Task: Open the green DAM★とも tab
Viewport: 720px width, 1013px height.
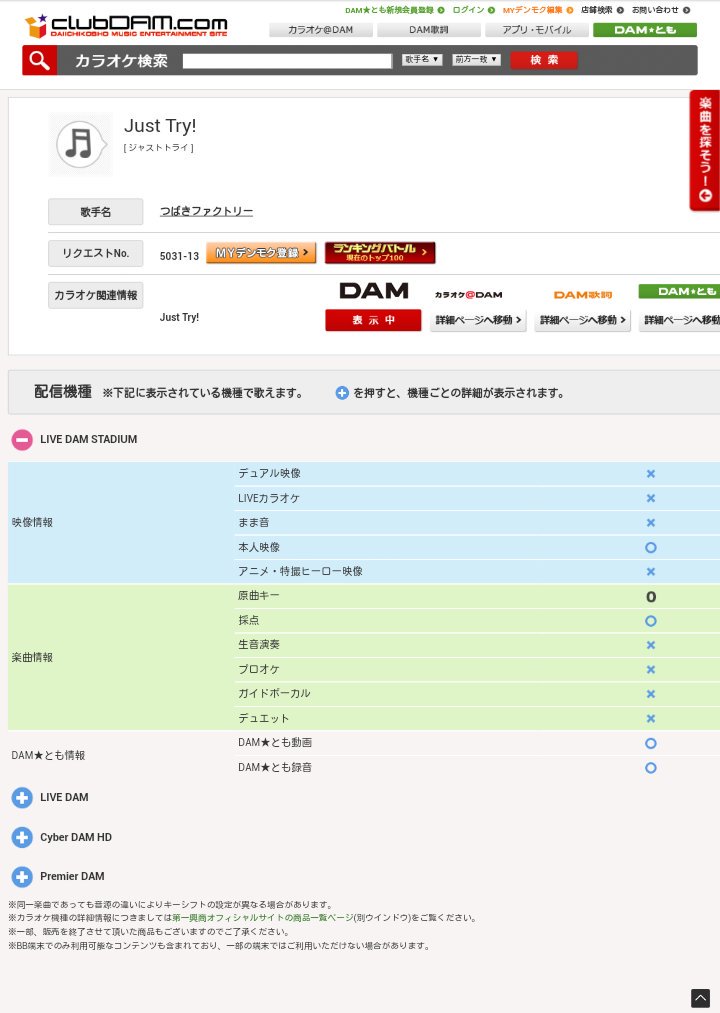Action: pos(645,30)
